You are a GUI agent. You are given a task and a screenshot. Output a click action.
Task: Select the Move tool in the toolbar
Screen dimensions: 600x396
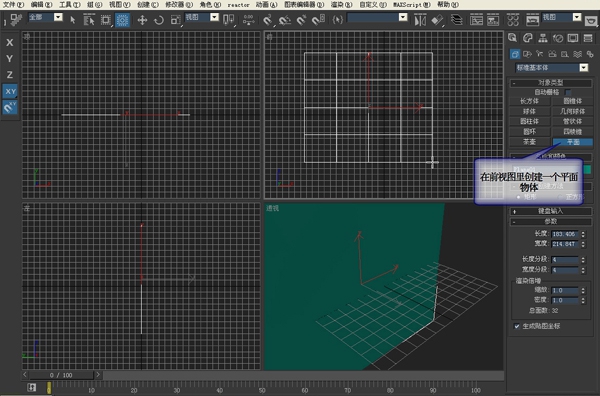[x=142, y=20]
